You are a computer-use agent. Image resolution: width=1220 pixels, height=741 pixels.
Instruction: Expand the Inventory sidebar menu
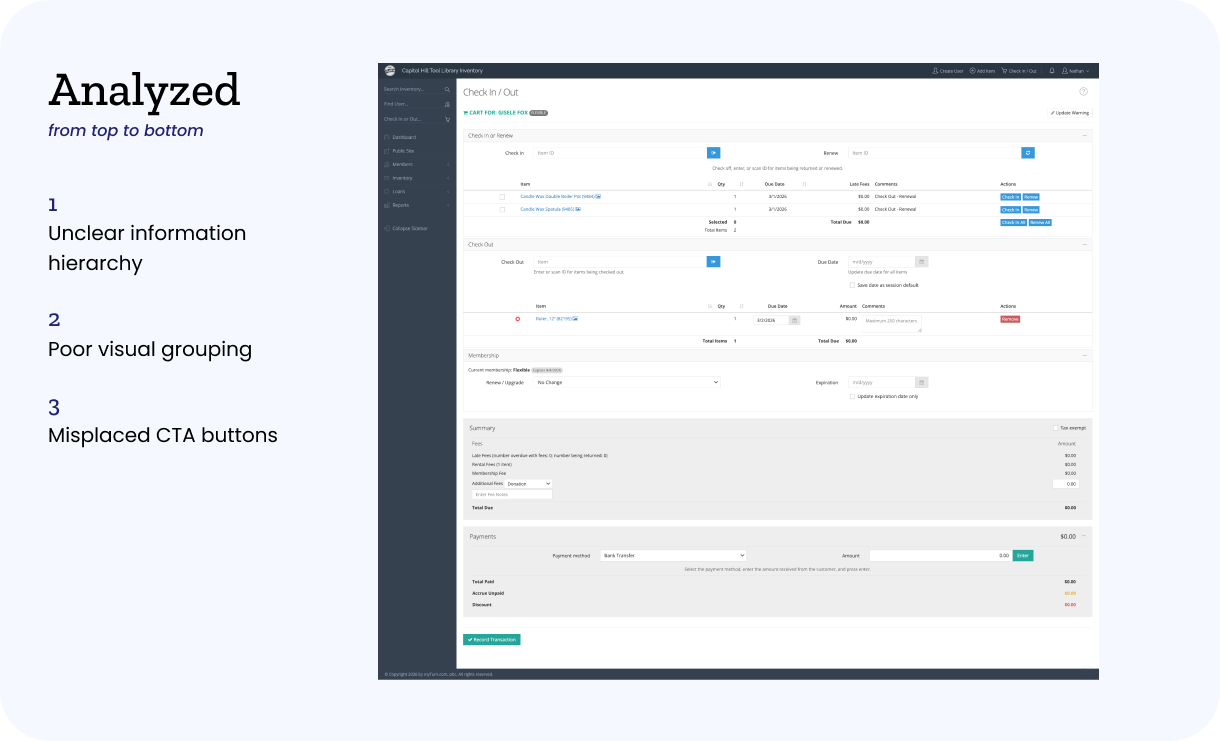(417, 178)
